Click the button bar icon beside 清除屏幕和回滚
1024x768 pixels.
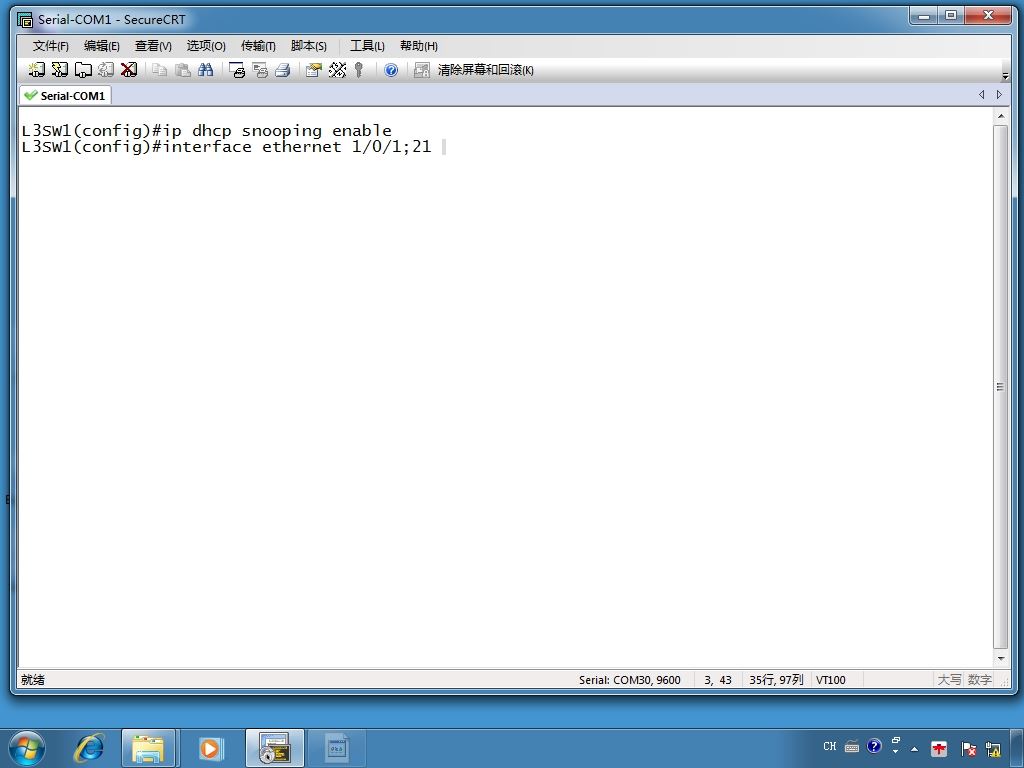422,70
